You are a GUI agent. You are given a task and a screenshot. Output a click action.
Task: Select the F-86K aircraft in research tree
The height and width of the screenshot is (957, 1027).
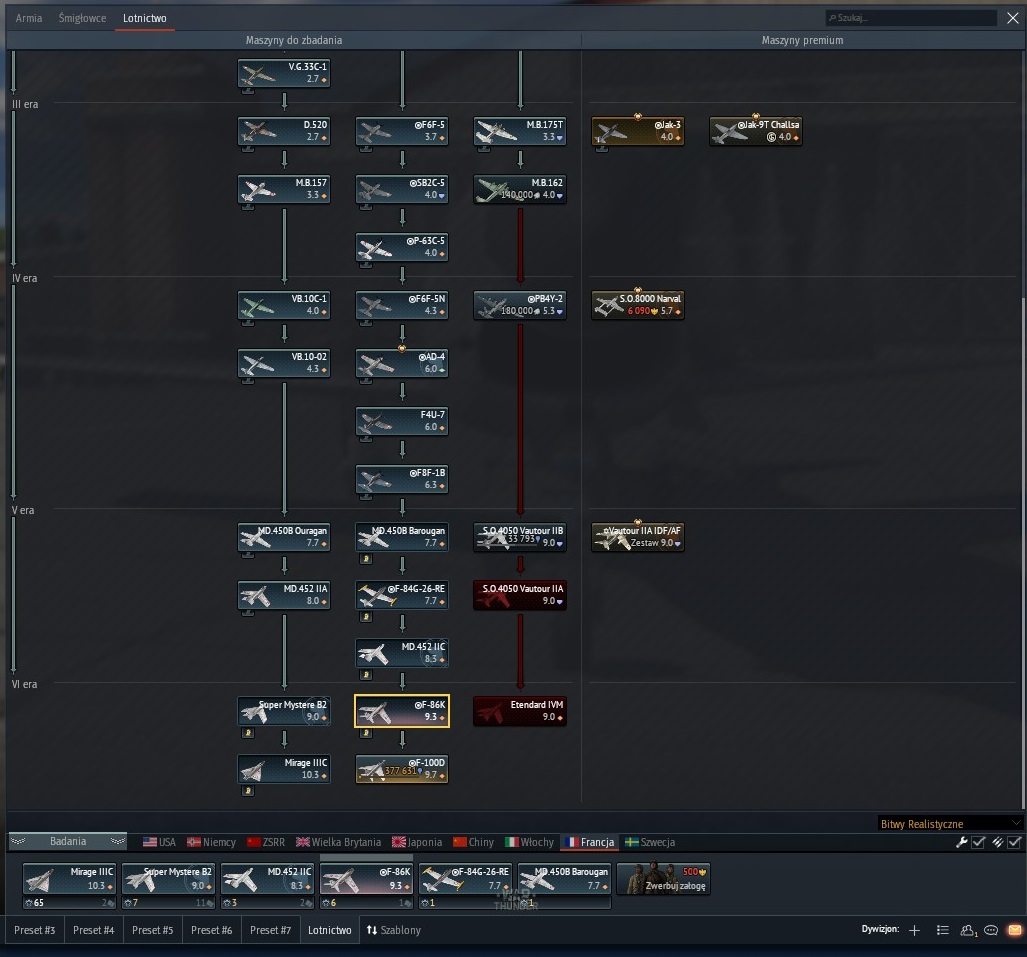point(401,711)
